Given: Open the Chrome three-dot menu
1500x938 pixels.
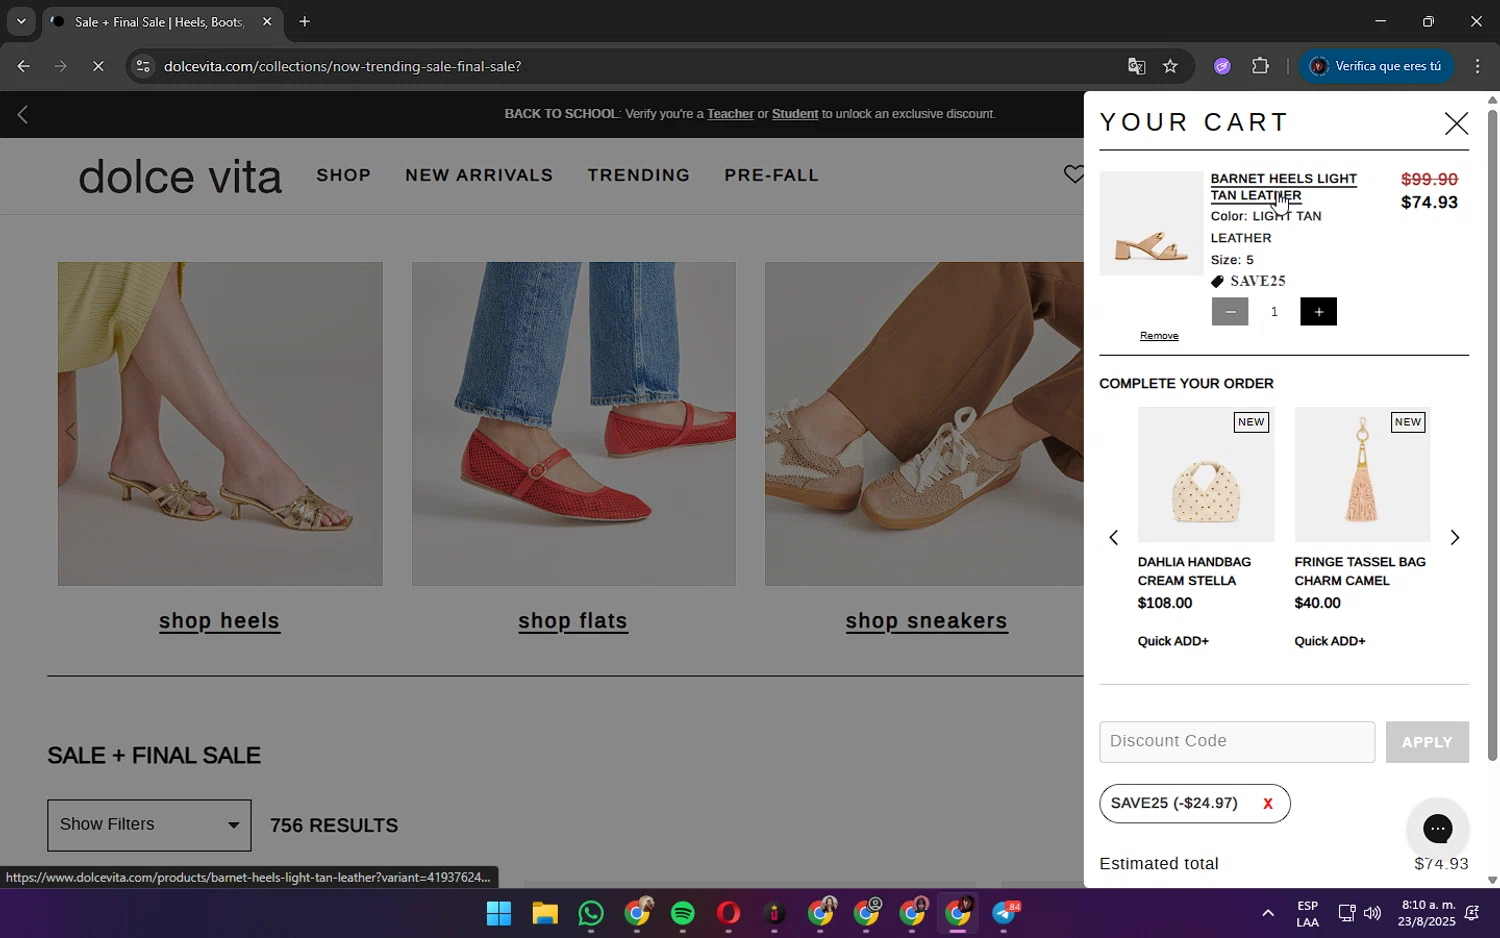Looking at the screenshot, I should [x=1477, y=66].
